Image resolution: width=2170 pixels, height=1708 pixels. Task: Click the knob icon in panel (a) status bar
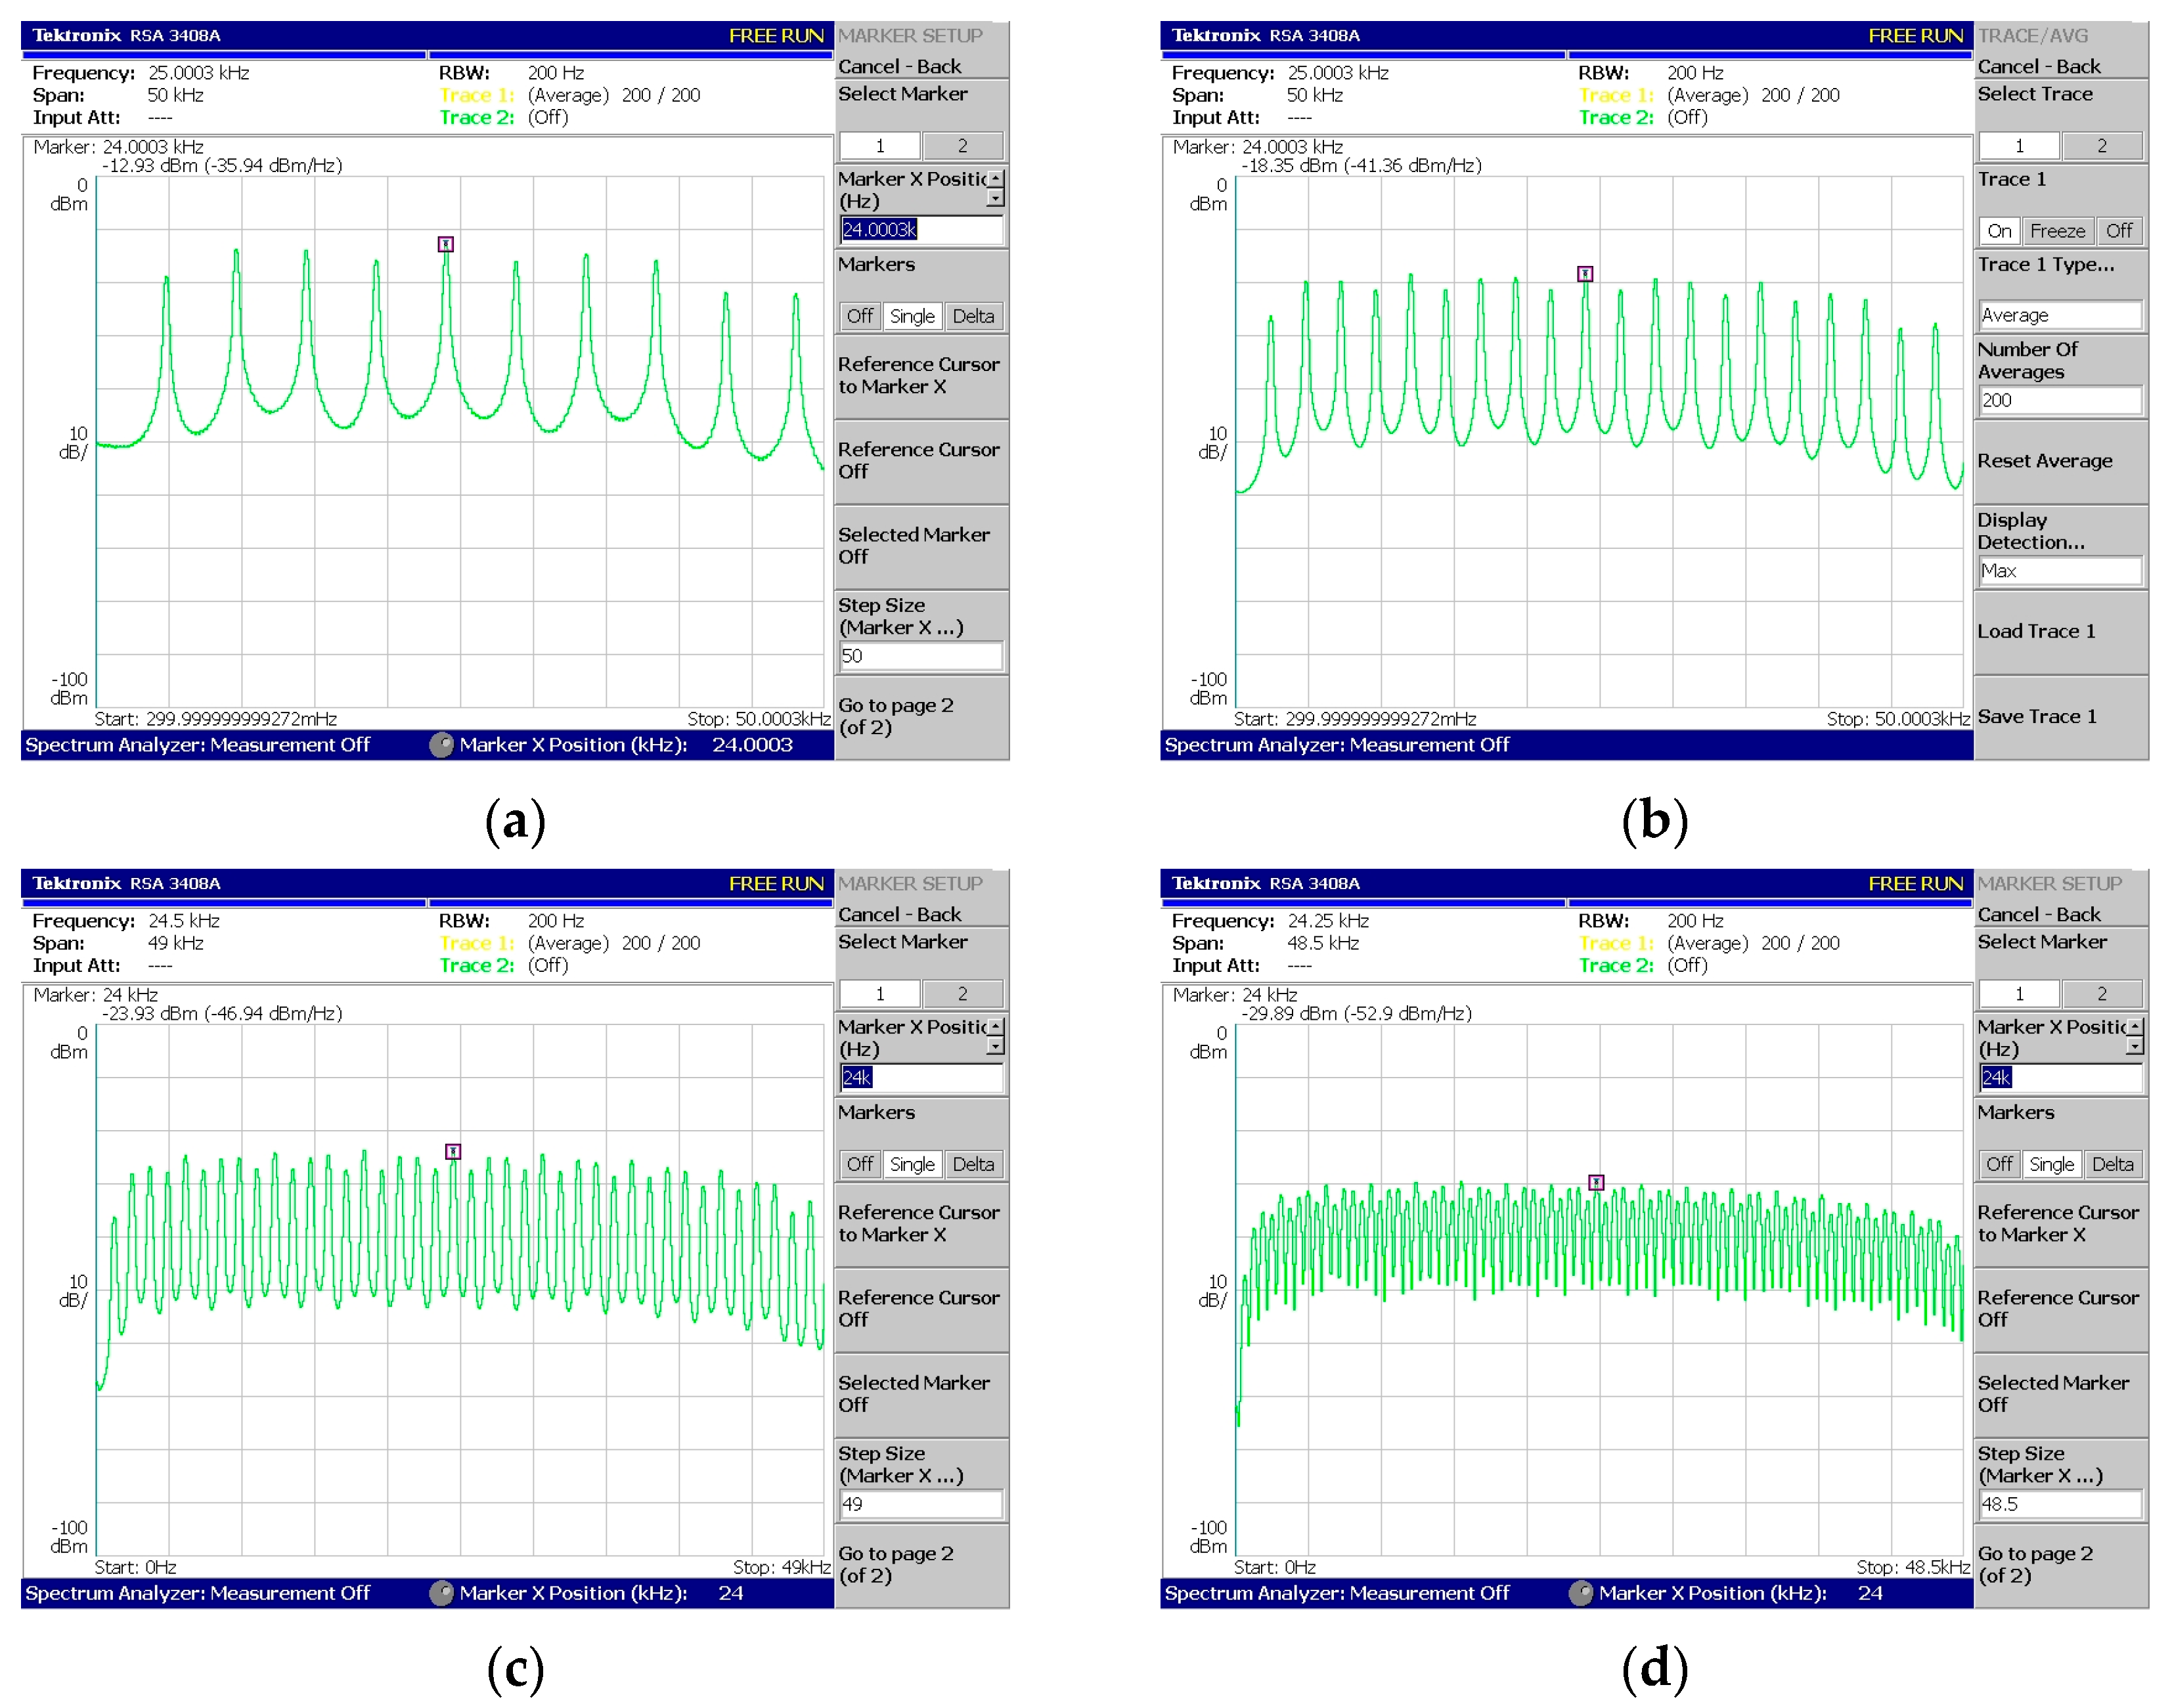click(441, 745)
